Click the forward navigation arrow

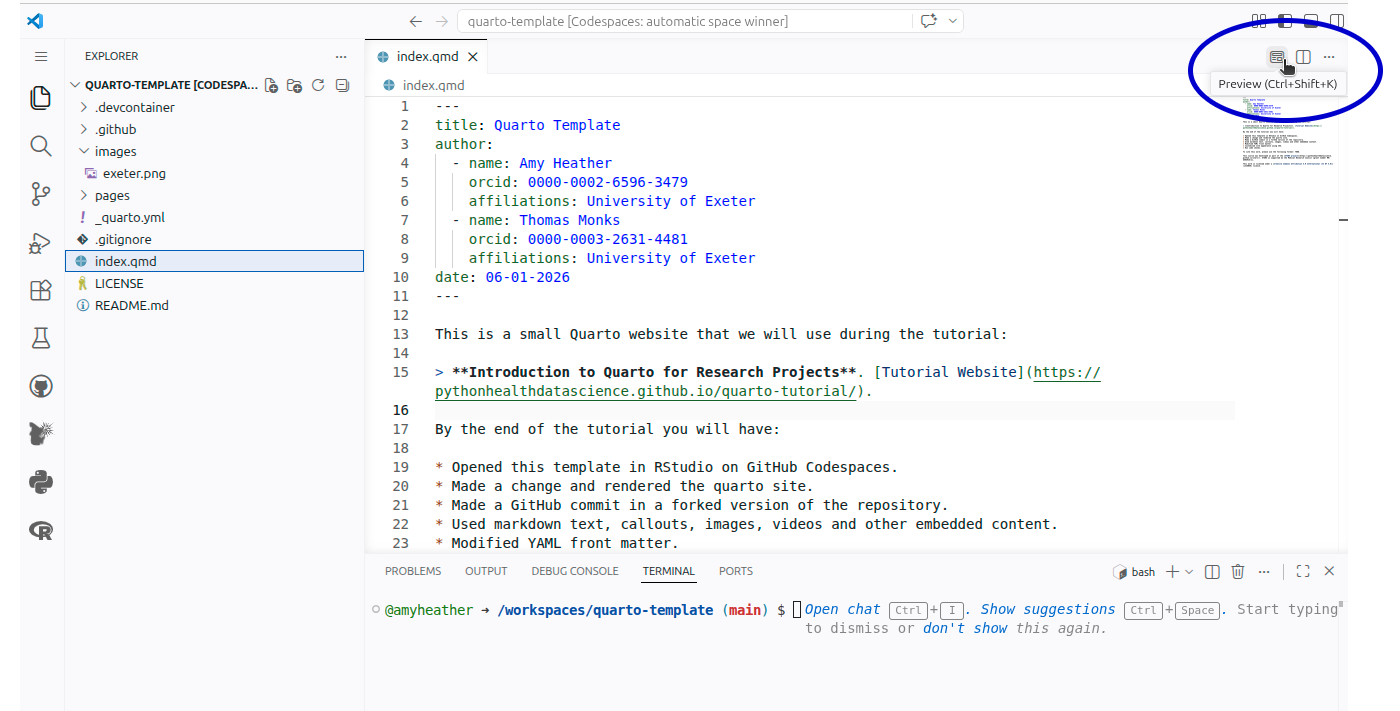coord(442,21)
